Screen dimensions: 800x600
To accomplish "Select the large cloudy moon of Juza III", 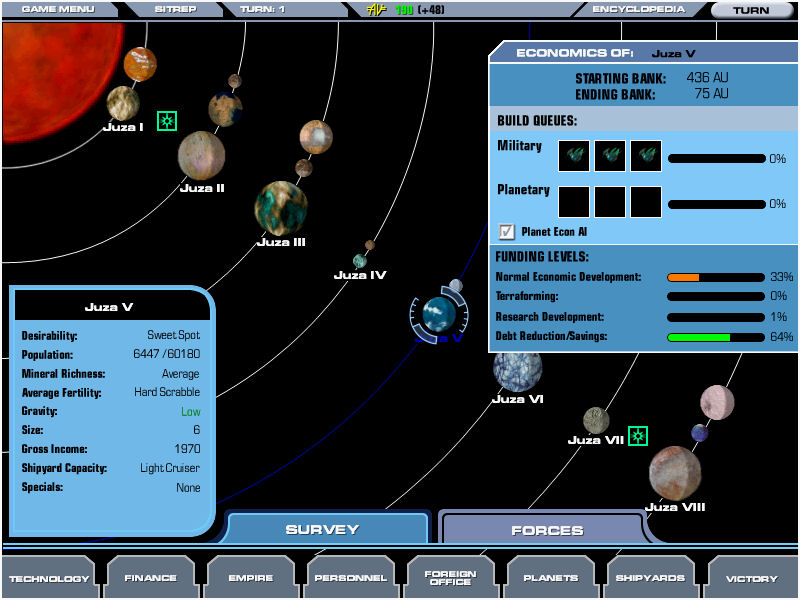I will point(316,137).
